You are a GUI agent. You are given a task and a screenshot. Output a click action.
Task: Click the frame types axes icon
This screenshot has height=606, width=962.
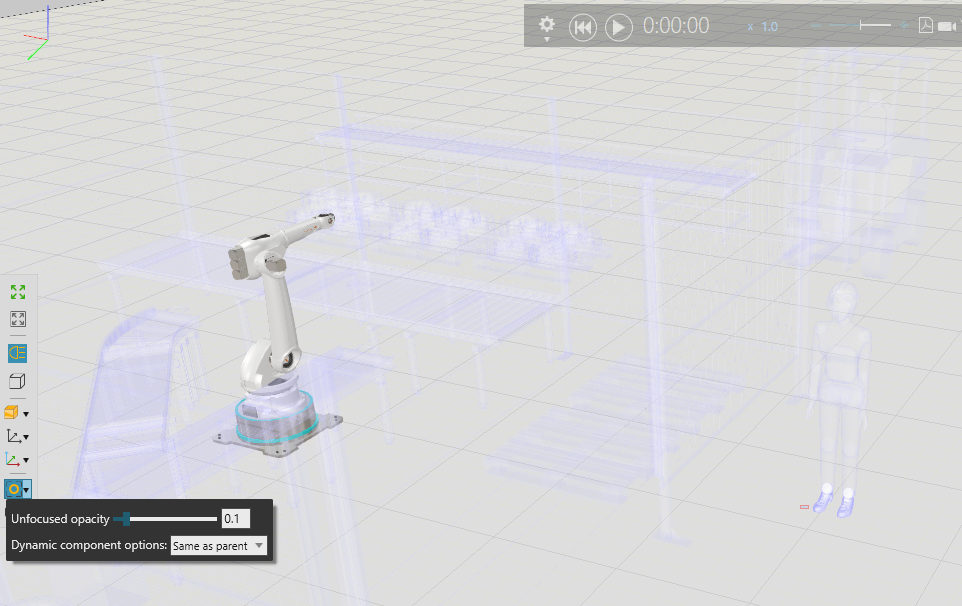tap(13, 436)
